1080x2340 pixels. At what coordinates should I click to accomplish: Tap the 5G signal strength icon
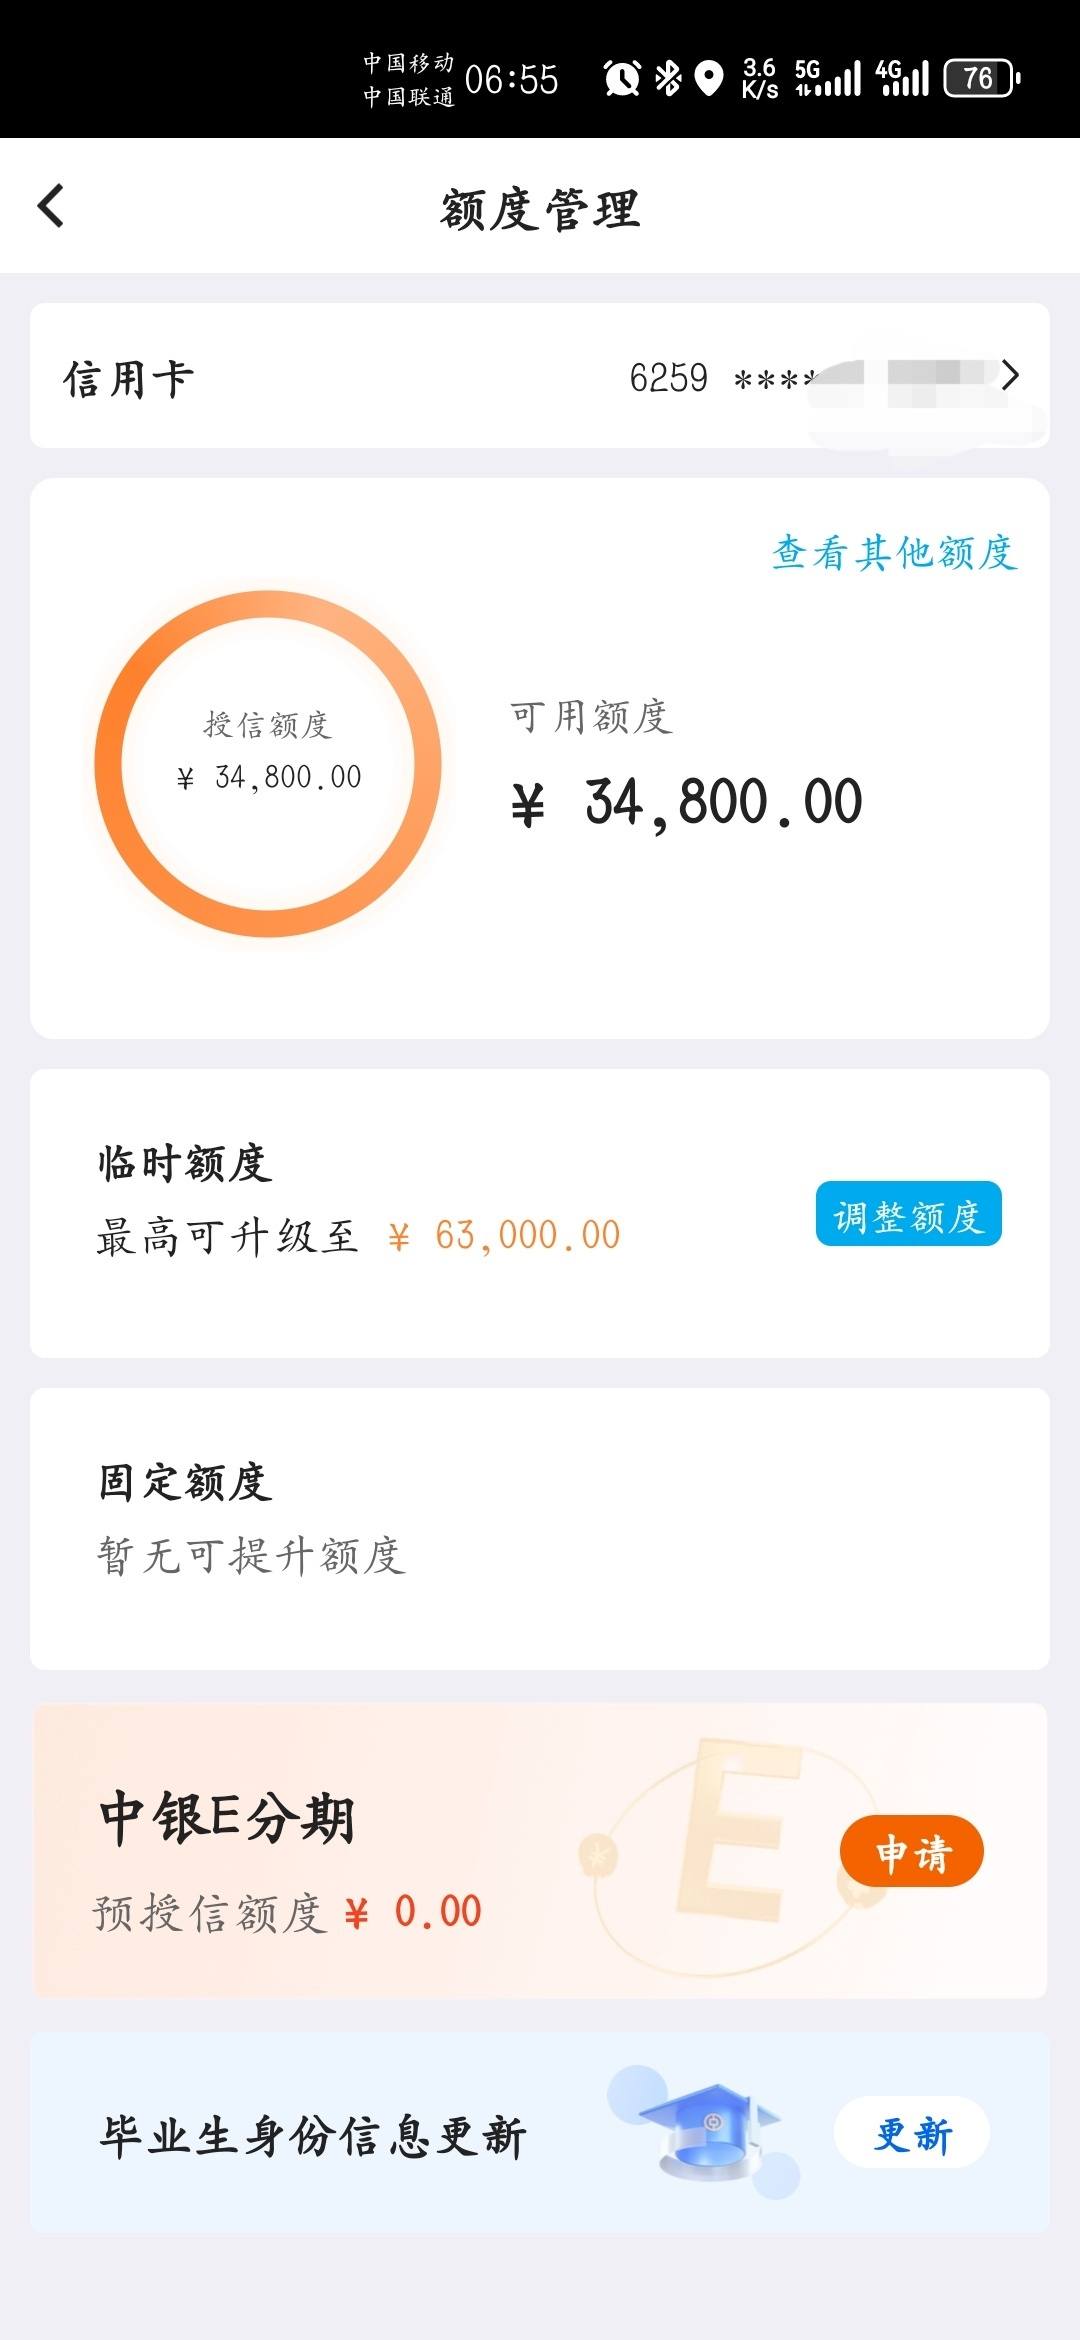coord(828,78)
